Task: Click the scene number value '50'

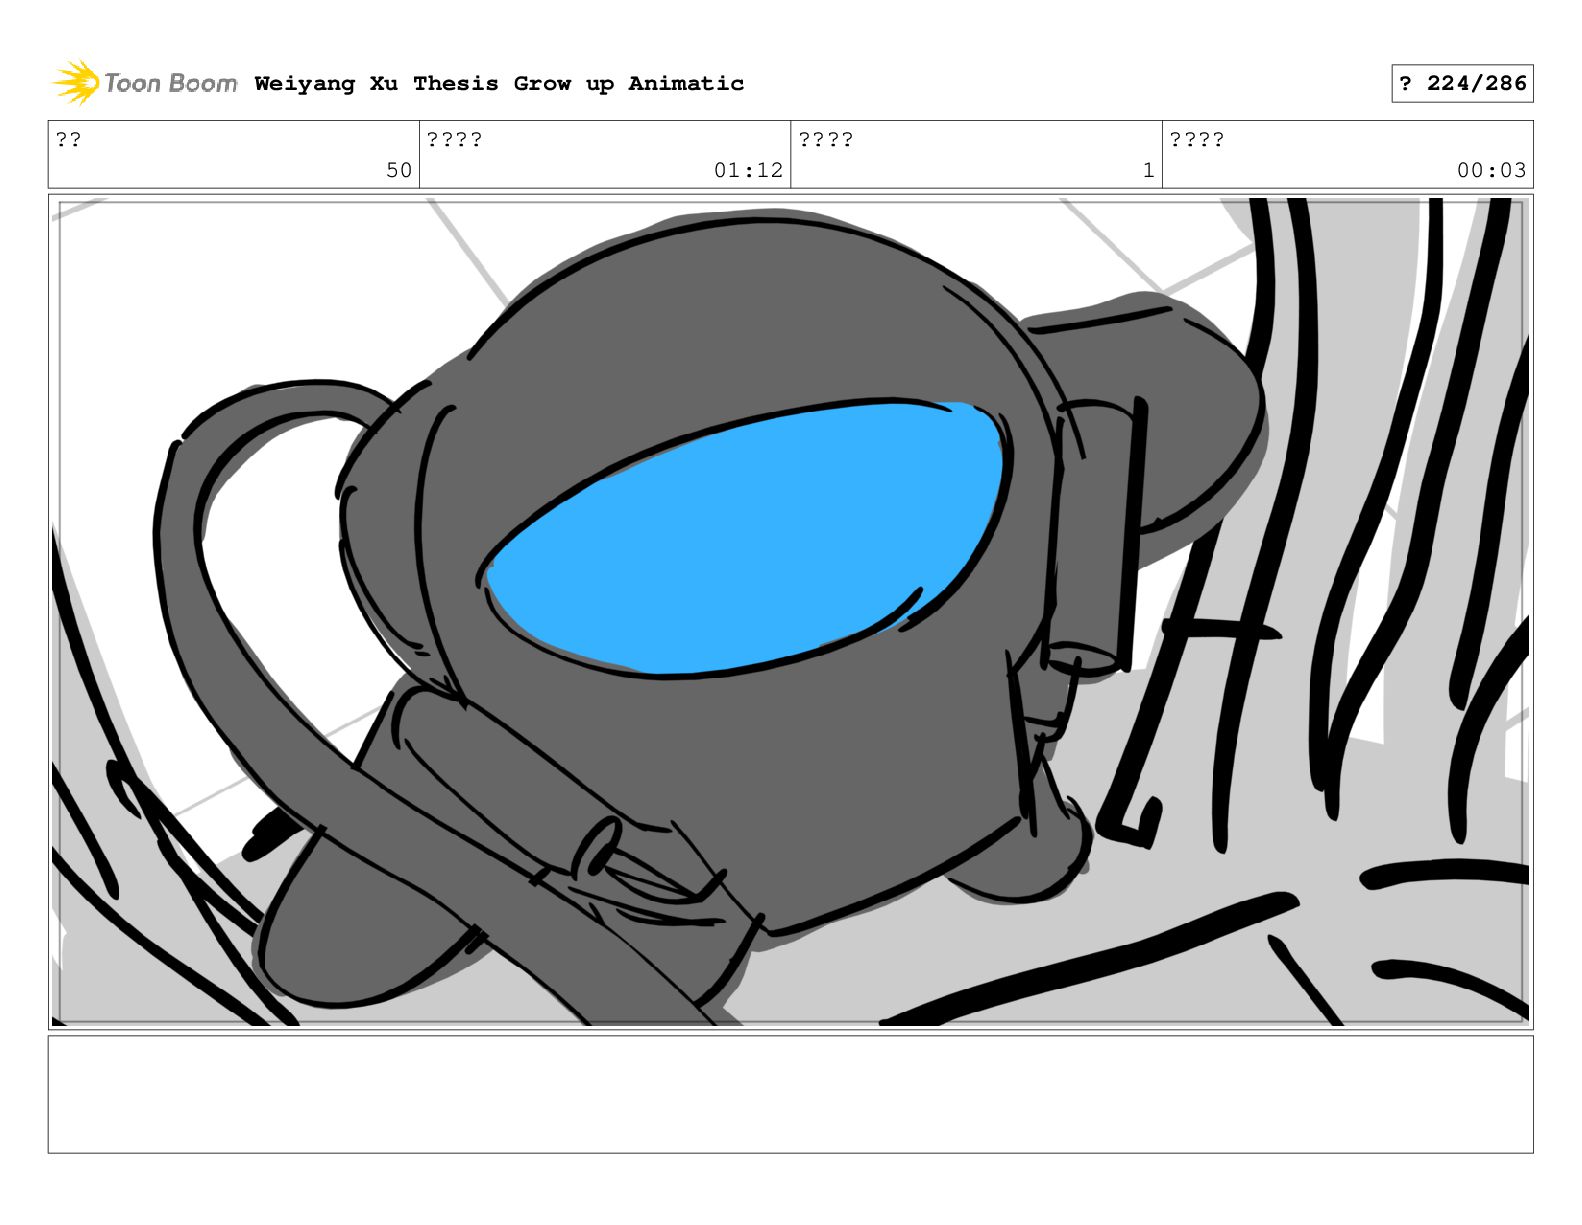Action: 399,170
